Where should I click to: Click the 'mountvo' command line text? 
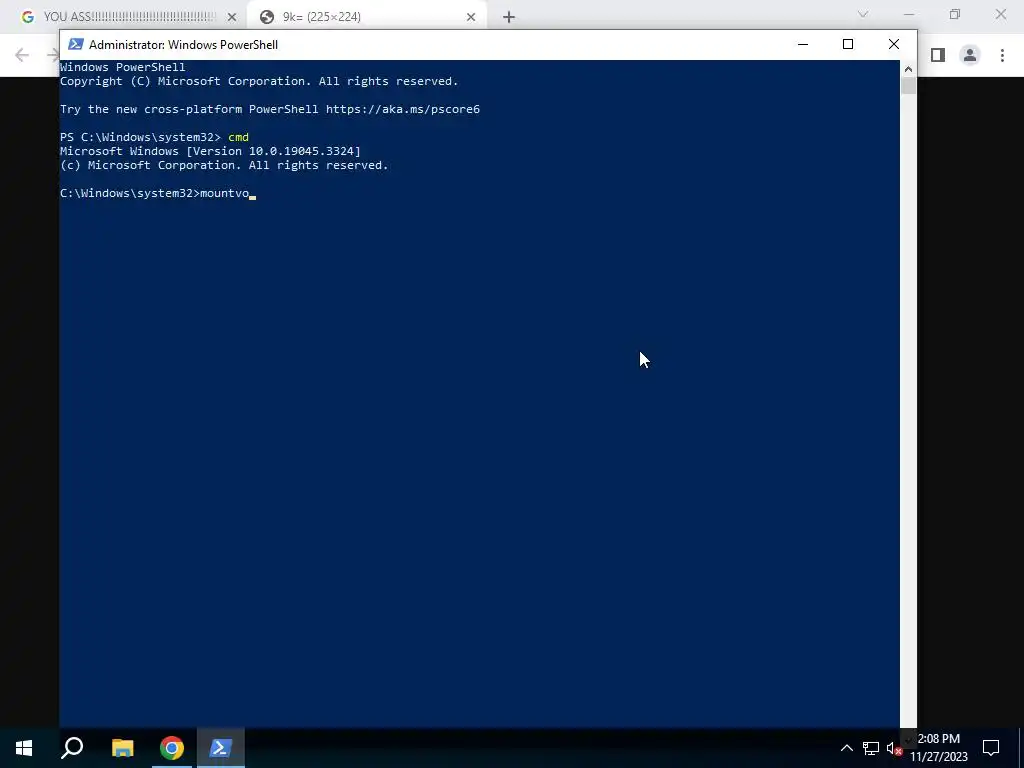(x=225, y=193)
